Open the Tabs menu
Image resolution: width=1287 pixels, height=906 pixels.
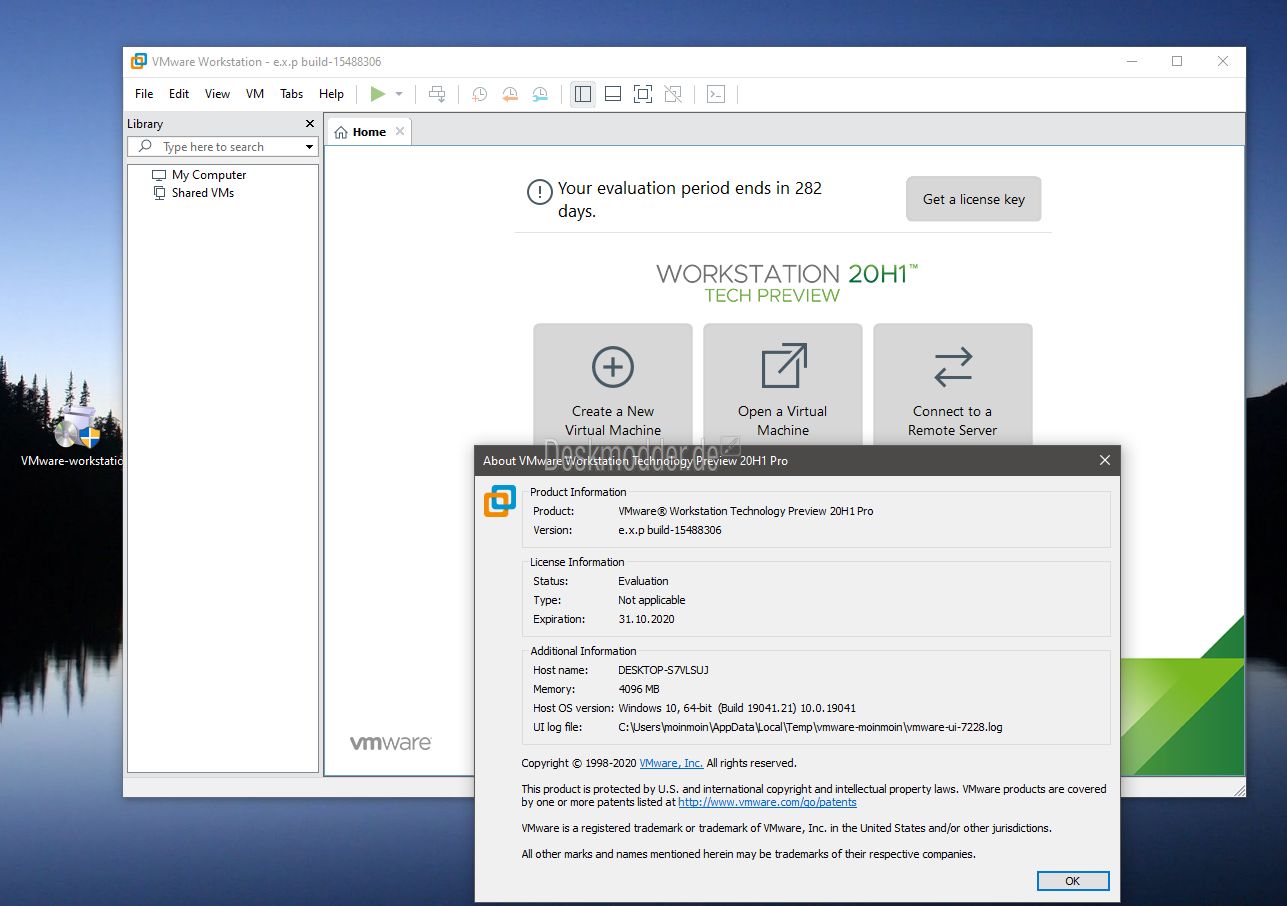point(291,94)
